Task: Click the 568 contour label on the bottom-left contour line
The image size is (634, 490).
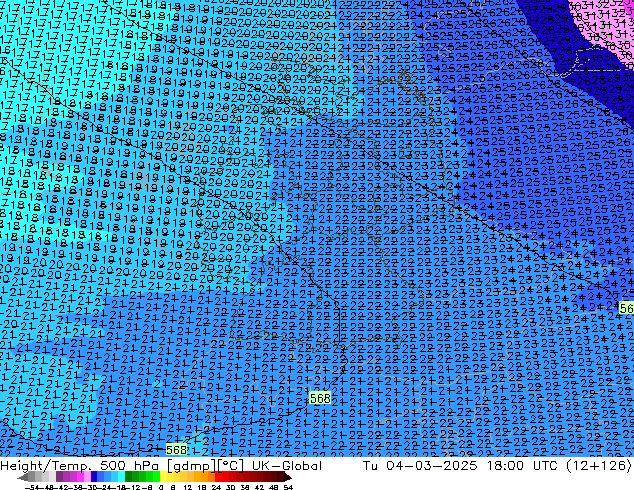Action: tap(176, 450)
